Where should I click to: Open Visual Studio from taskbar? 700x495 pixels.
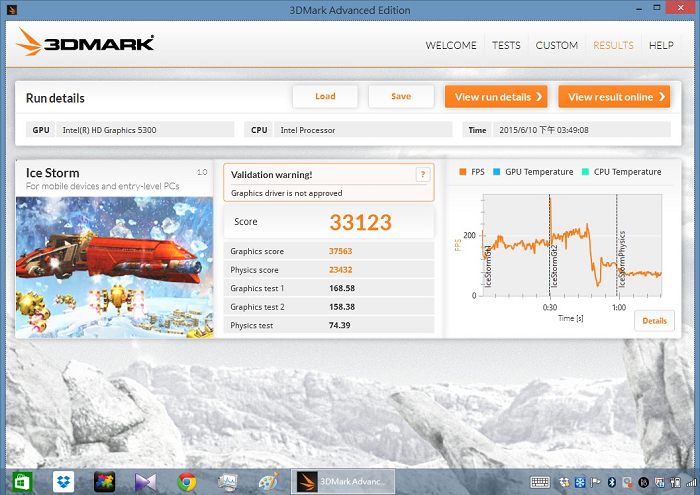[146, 483]
